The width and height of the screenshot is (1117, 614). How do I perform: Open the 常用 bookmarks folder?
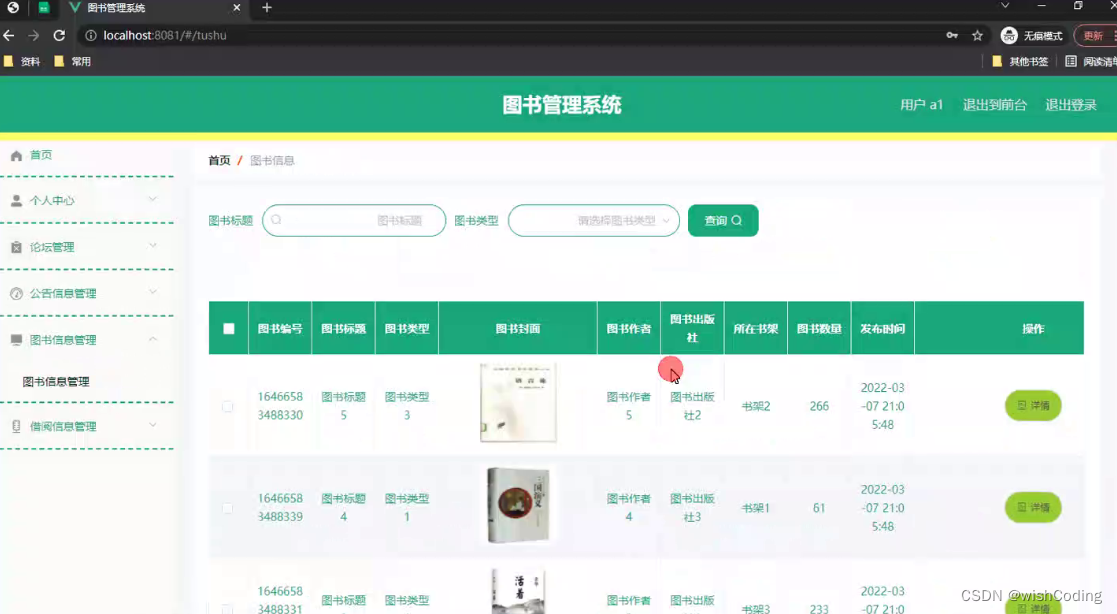(78, 60)
